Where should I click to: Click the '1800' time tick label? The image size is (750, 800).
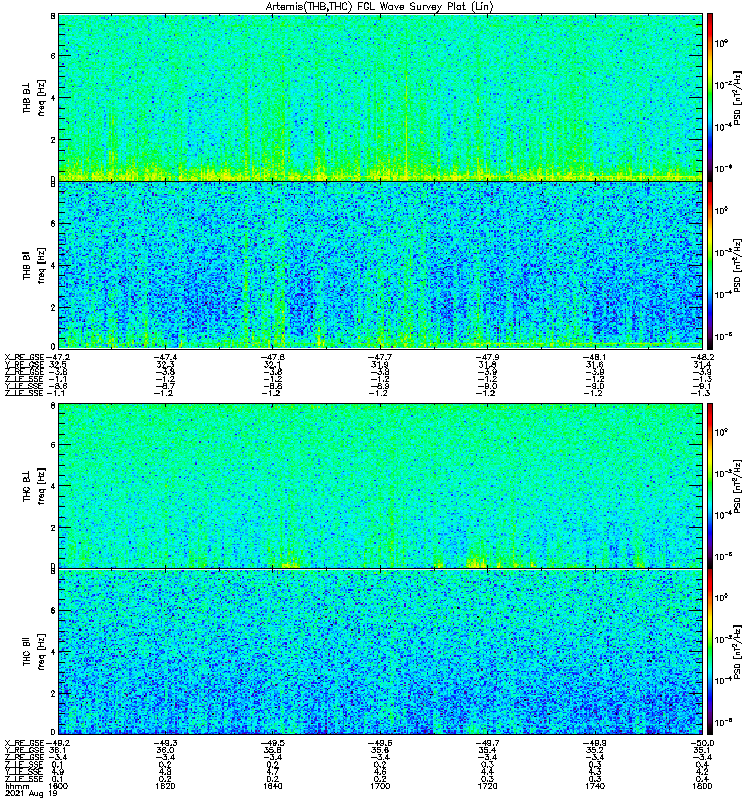[x=703, y=786]
